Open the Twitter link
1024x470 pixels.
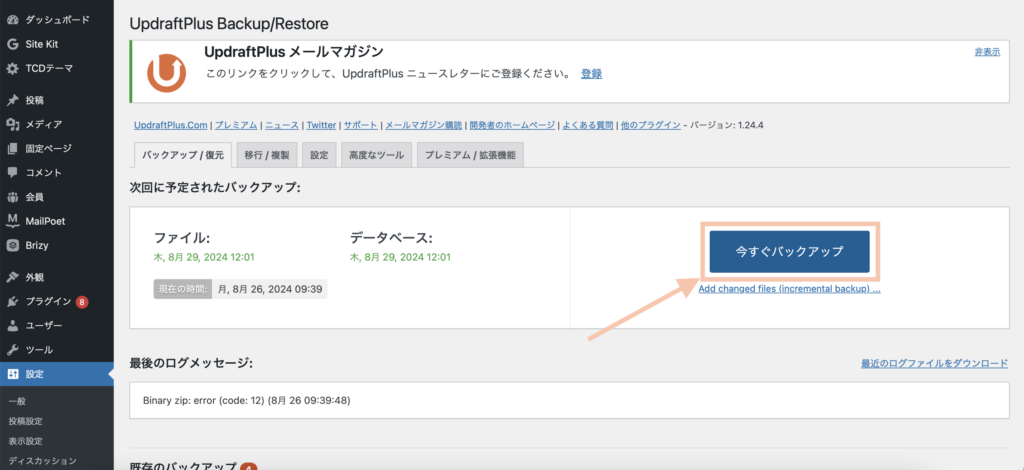pos(321,125)
